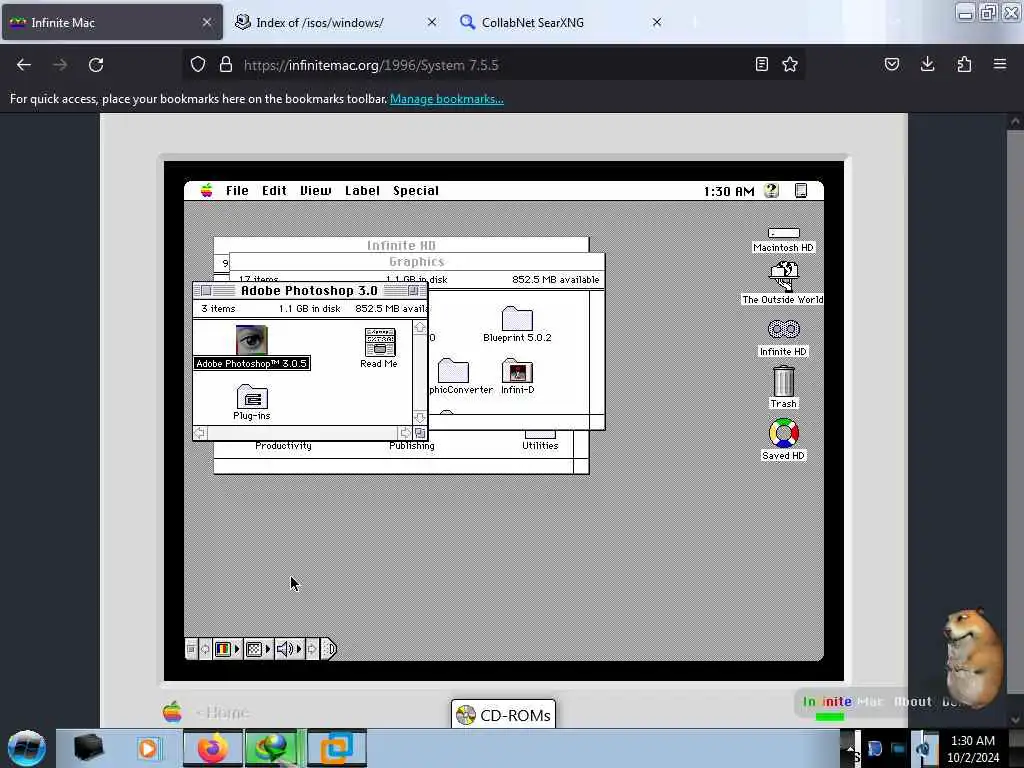The width and height of the screenshot is (1024, 768).
Task: Open the Edit menu
Action: click(274, 191)
